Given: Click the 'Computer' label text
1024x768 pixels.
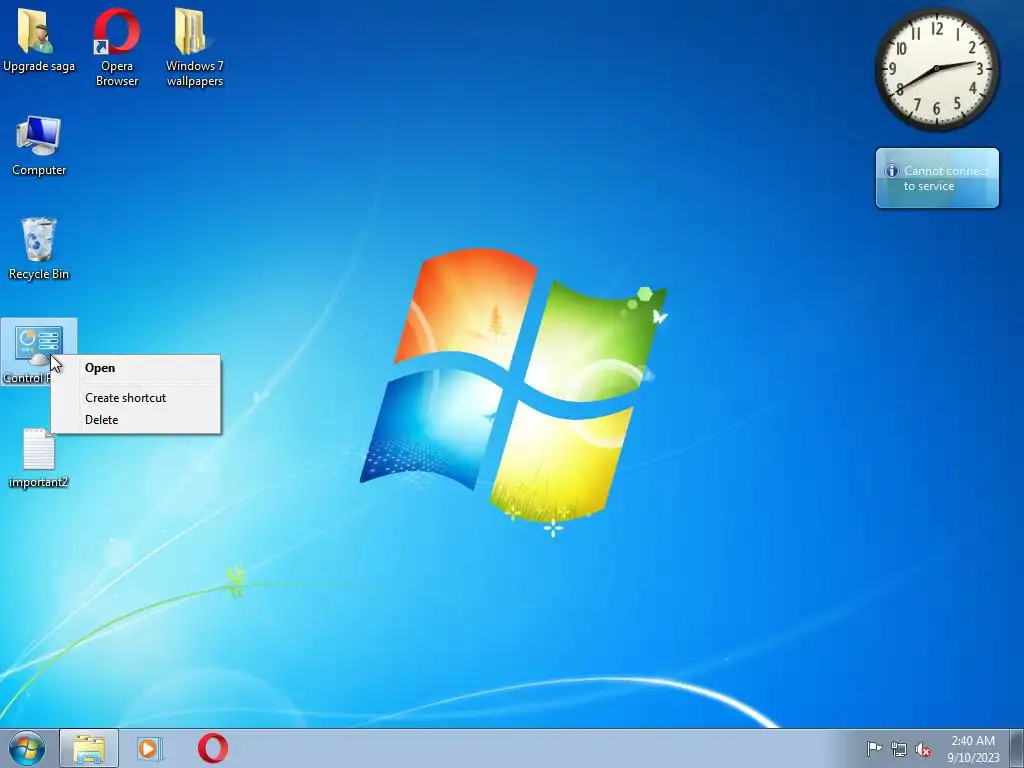Looking at the screenshot, I should click(39, 170).
